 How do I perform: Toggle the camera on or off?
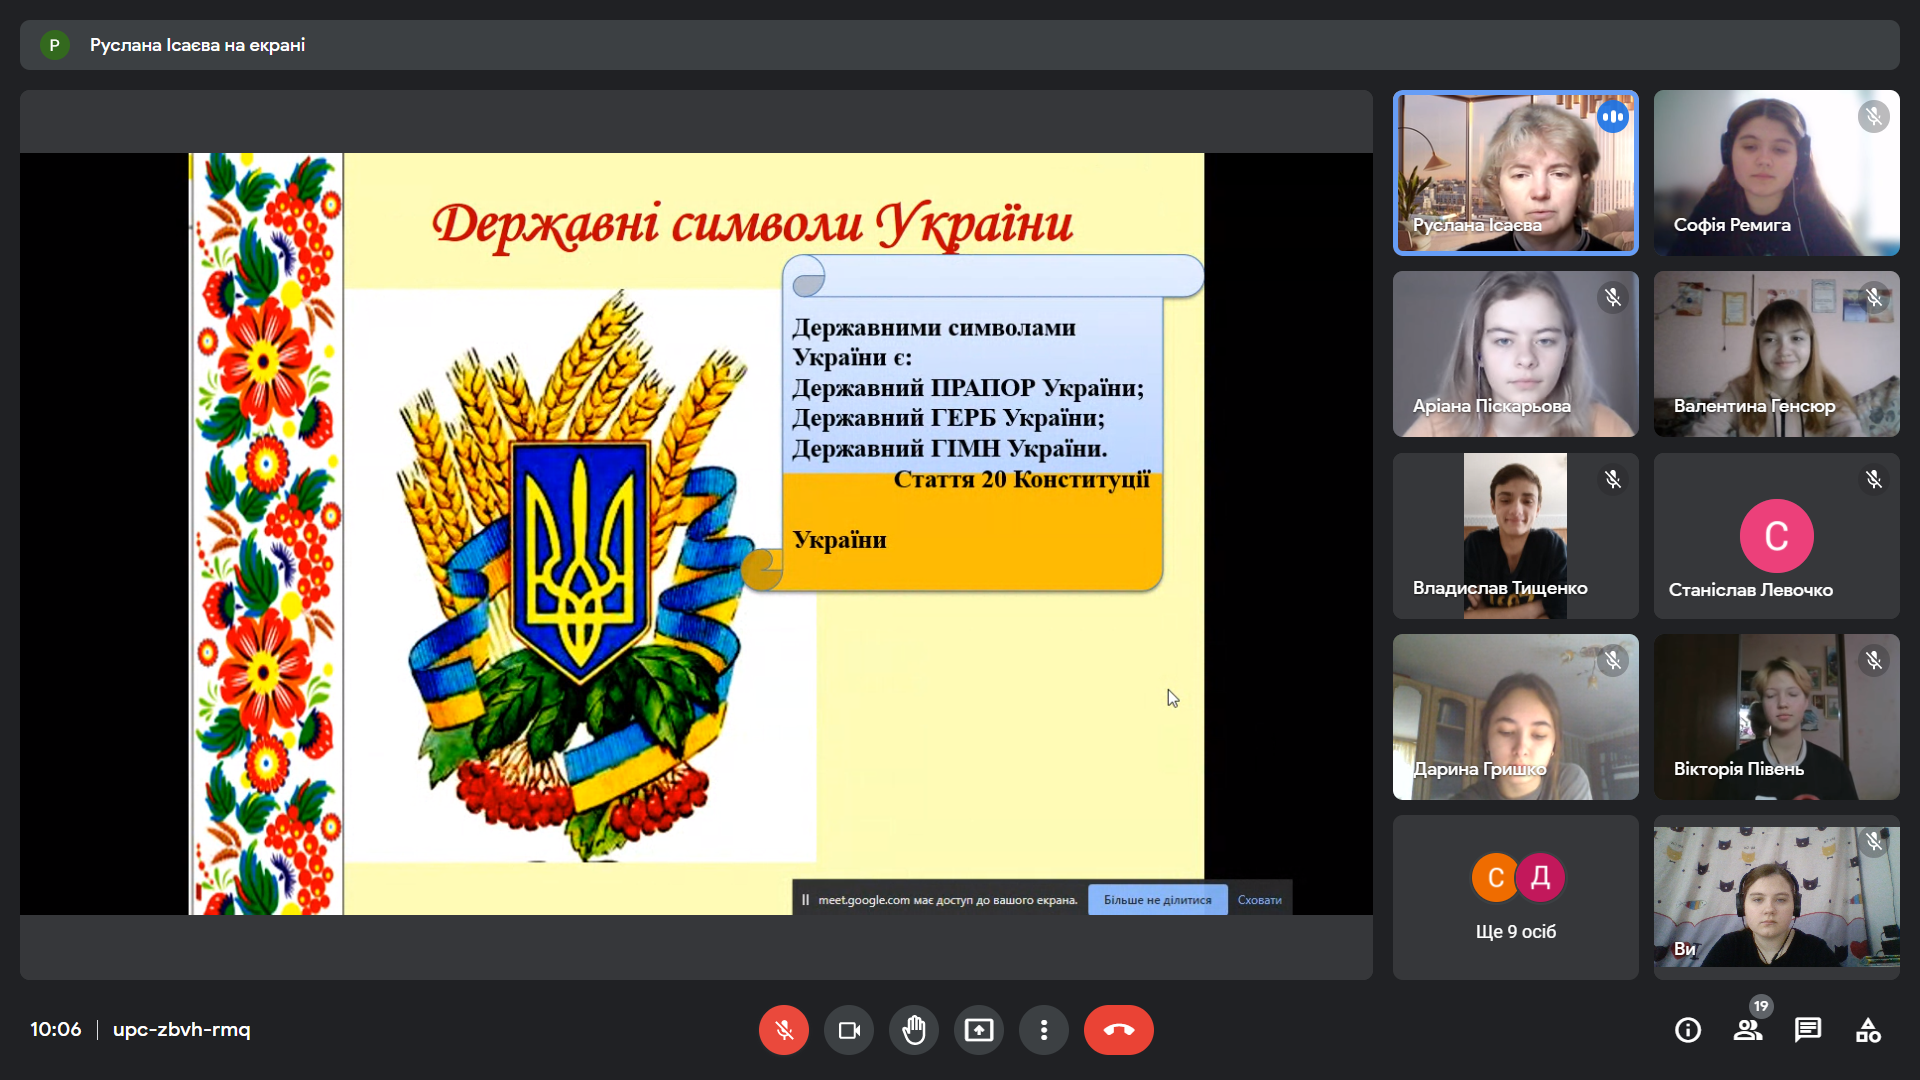point(848,1030)
